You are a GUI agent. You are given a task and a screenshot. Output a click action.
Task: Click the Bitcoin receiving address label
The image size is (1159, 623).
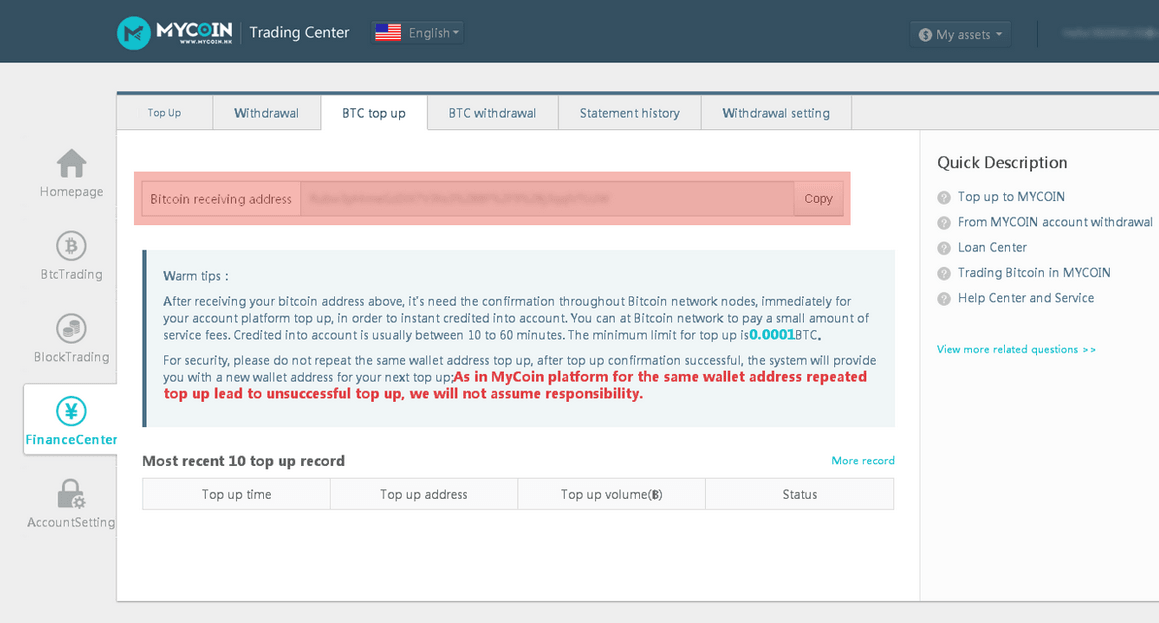coord(221,199)
